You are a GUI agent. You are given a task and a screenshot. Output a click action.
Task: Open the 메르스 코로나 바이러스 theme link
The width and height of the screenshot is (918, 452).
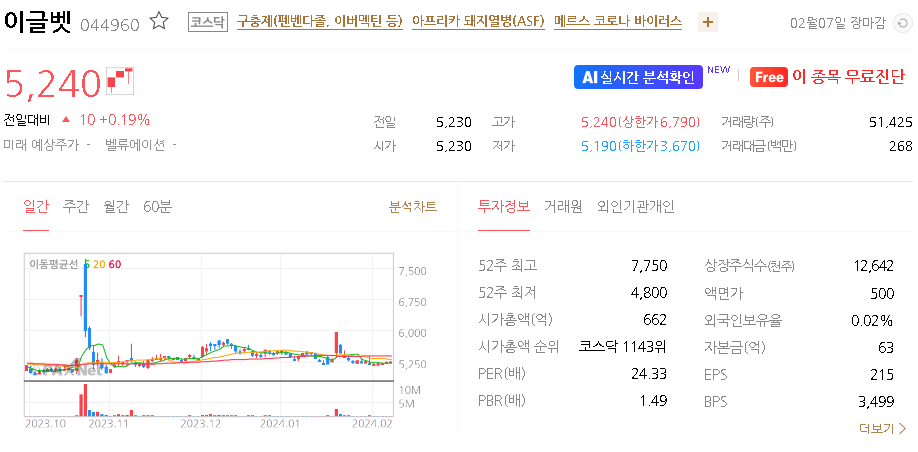click(x=618, y=22)
